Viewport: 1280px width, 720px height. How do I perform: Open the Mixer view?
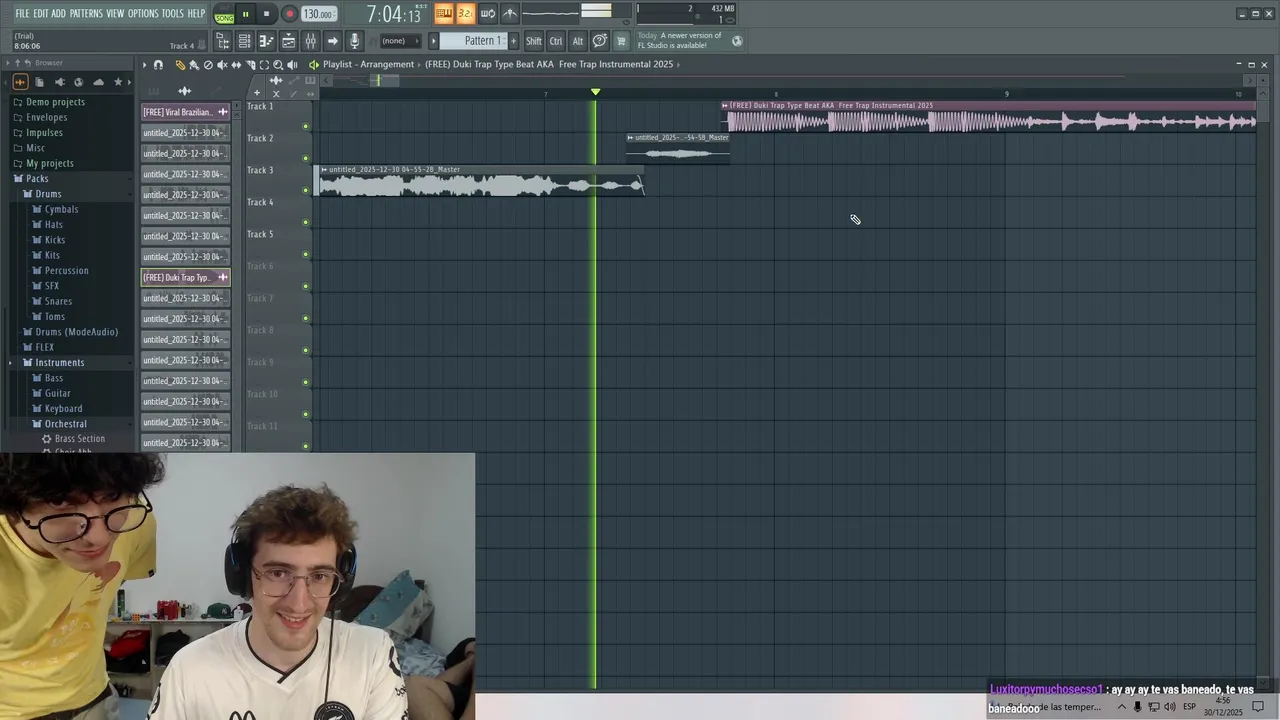(310, 41)
